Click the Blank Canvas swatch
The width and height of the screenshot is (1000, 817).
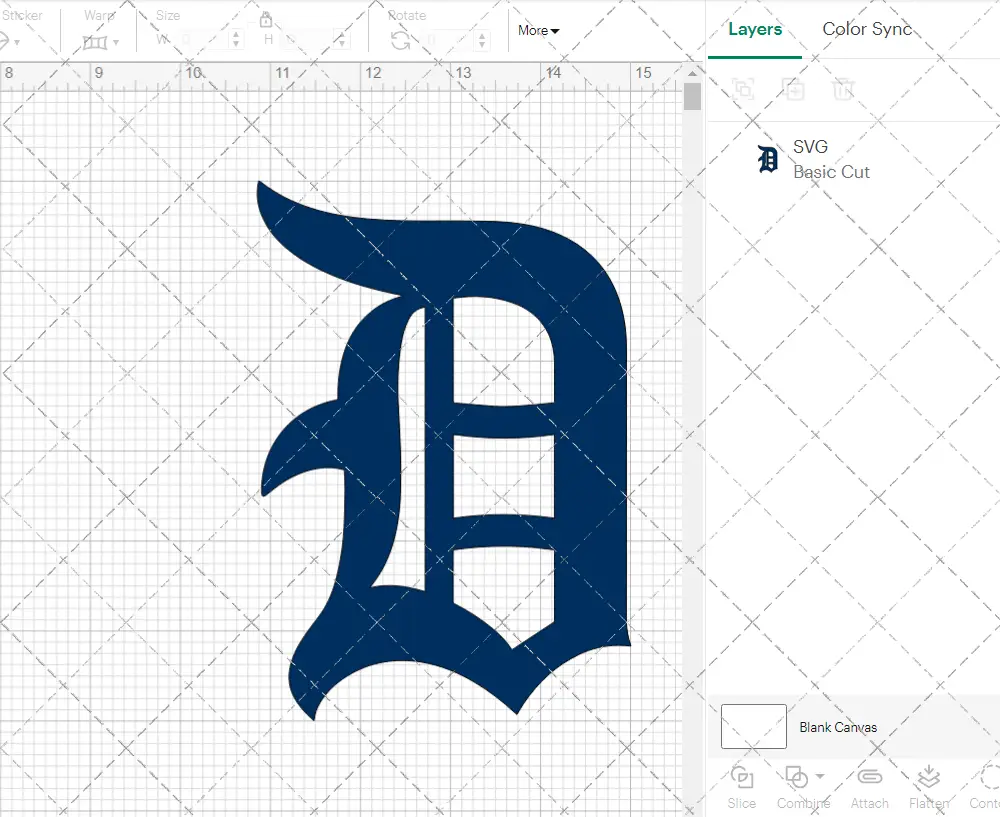click(x=753, y=726)
